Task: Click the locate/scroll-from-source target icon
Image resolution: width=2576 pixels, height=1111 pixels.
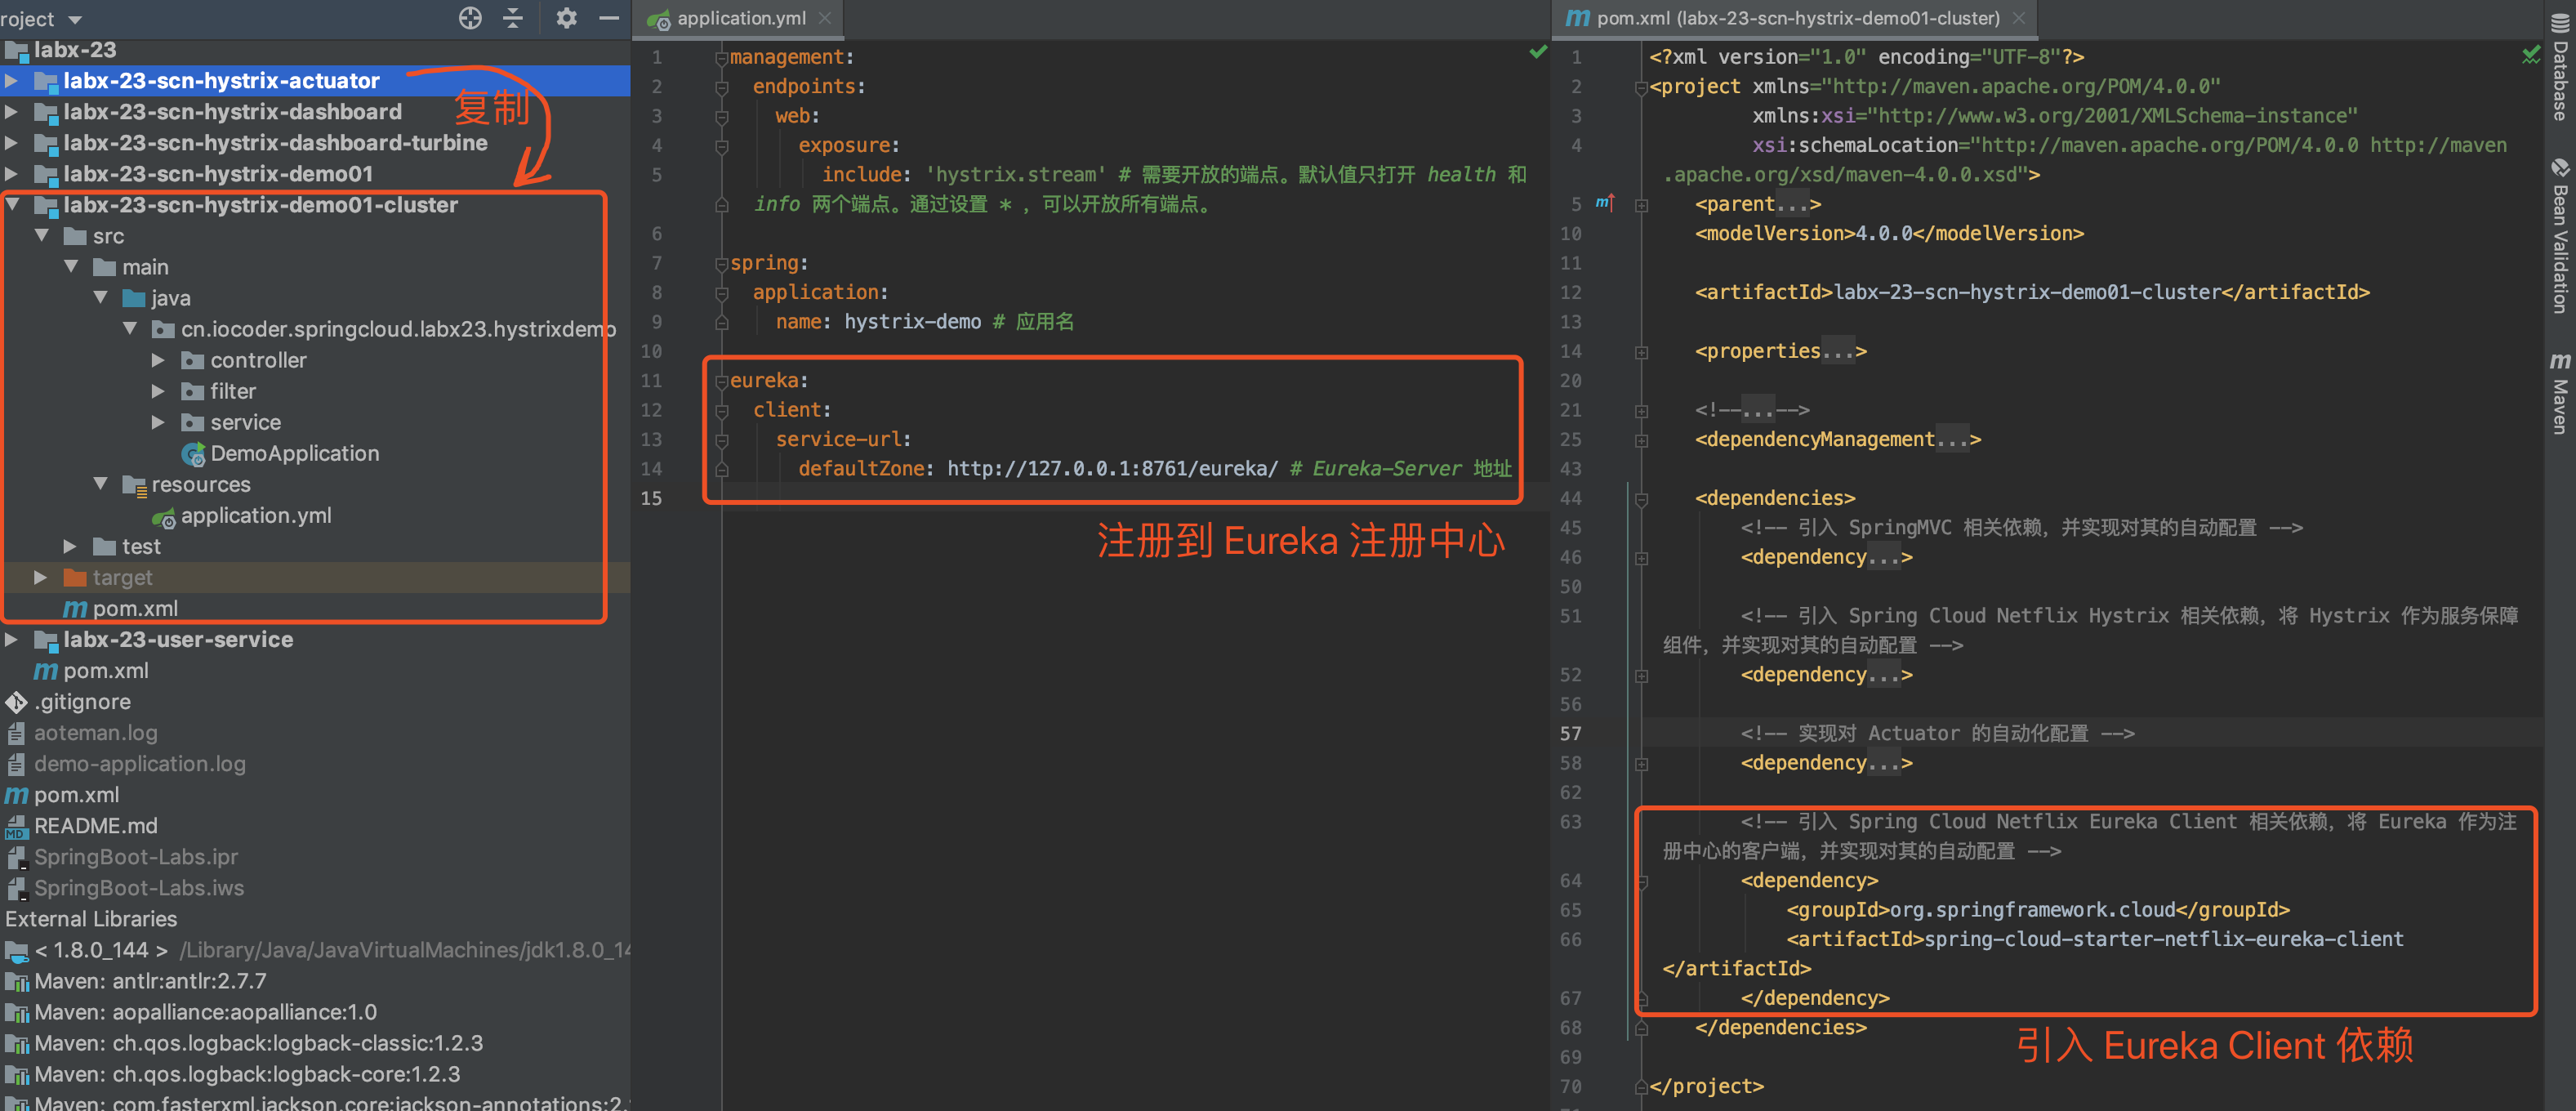Action: point(470,18)
